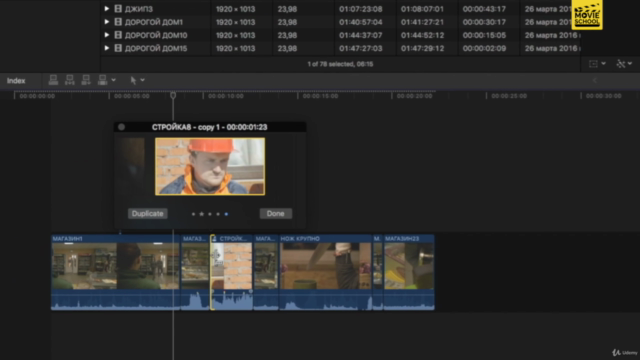The height and width of the screenshot is (360, 640).
Task: Click the СТРОЙКА8 audition preview thumbnail
Action: coord(210,166)
